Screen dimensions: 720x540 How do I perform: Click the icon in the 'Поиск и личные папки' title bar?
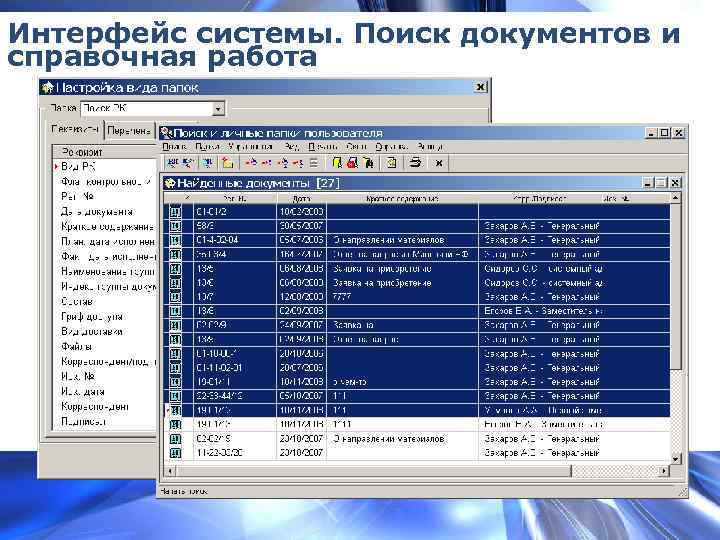[x=166, y=133]
